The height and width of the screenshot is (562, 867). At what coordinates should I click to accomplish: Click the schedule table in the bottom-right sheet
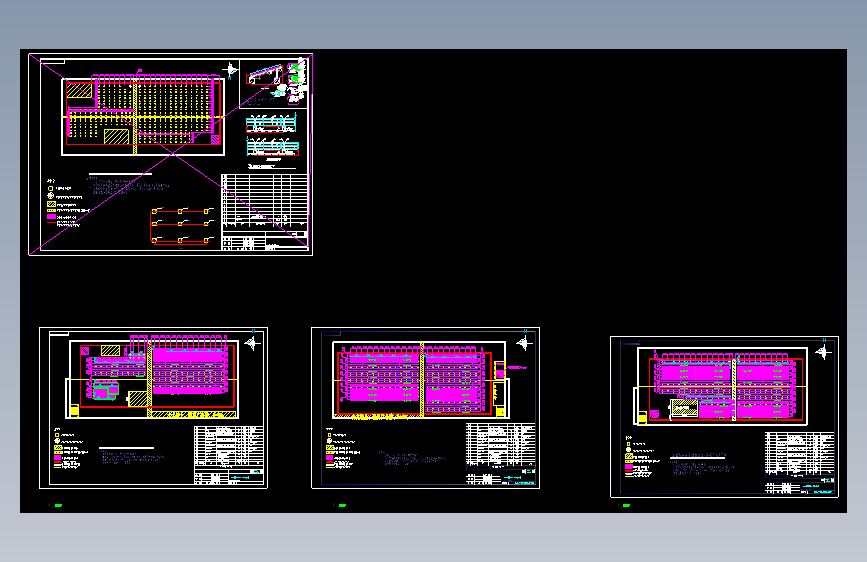(x=800, y=454)
